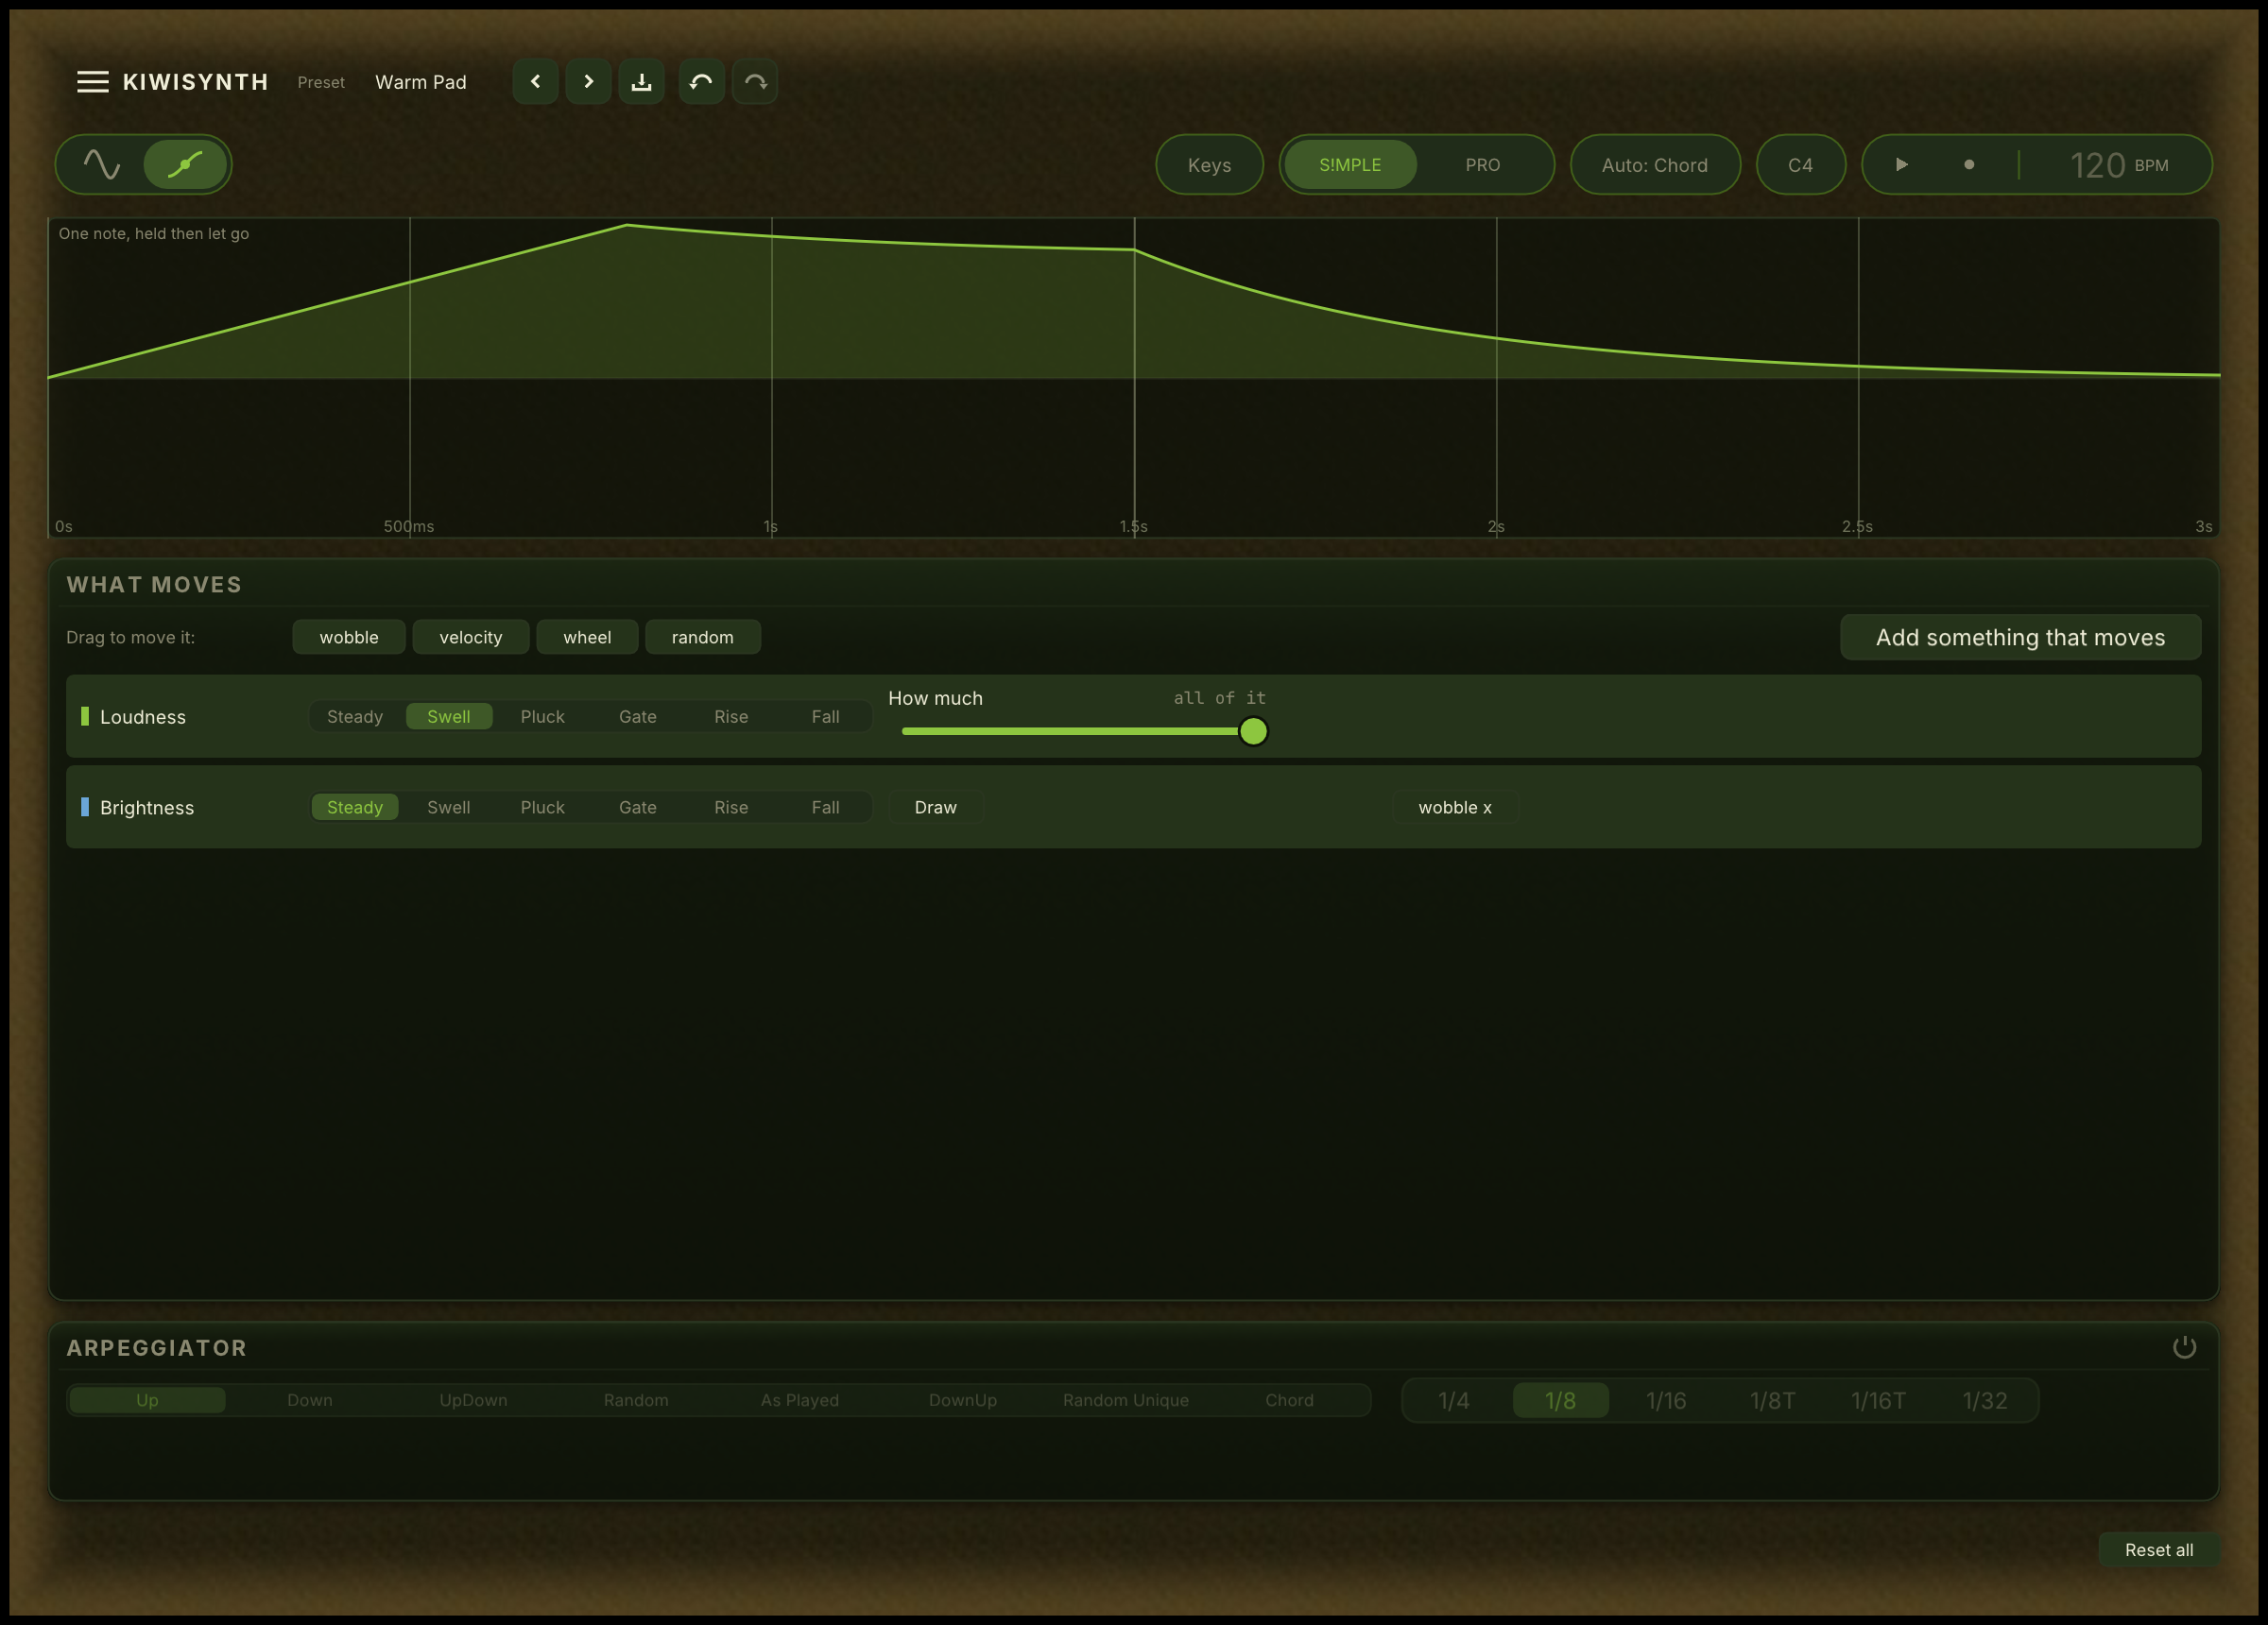The image size is (2268, 1625).
Task: Select the envelope curve view icon
Action: click(x=185, y=164)
